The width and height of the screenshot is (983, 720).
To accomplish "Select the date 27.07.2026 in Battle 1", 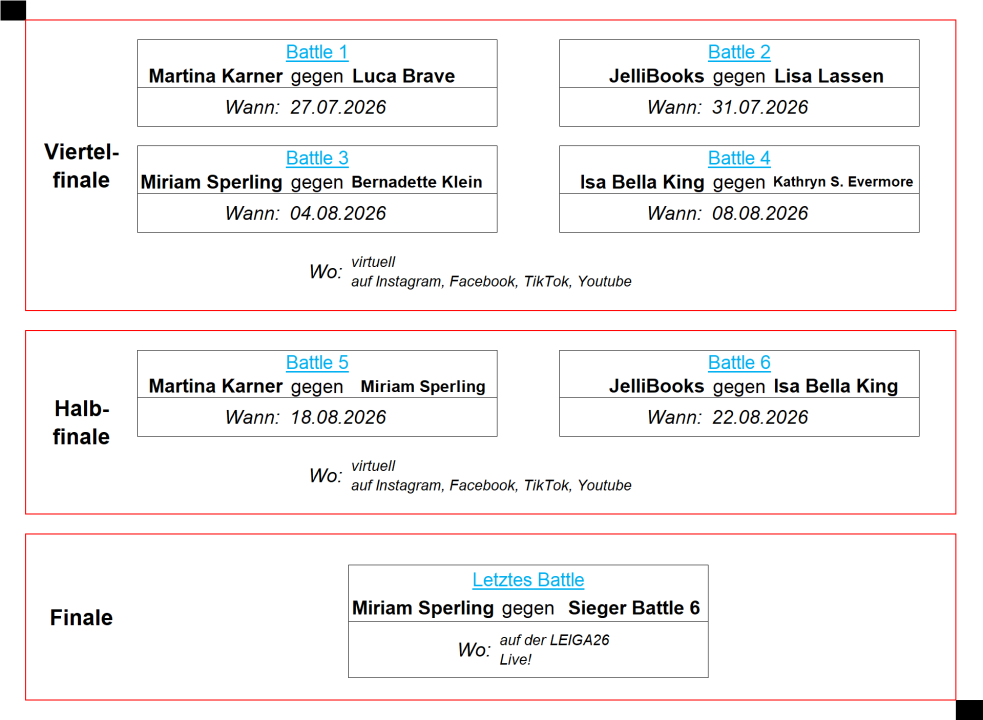I will pyautogui.click(x=338, y=107).
